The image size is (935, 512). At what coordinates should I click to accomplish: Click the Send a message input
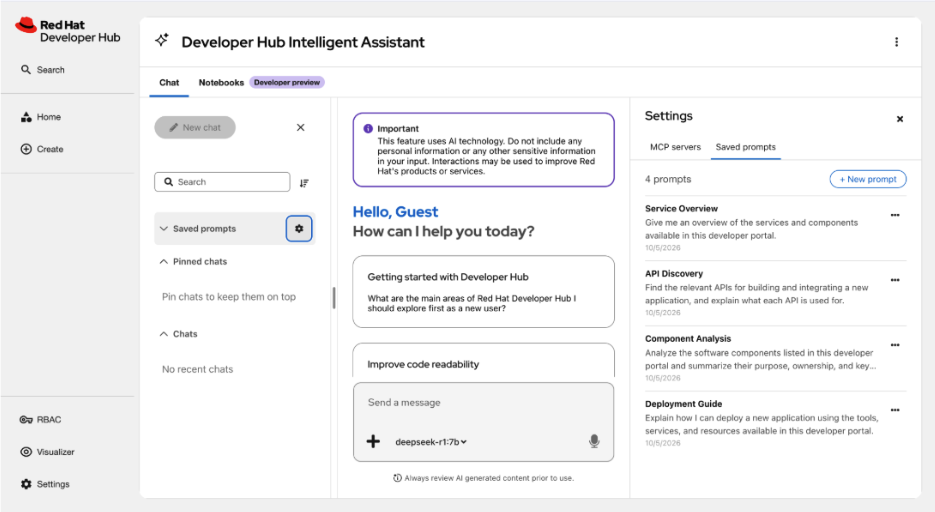(x=484, y=403)
